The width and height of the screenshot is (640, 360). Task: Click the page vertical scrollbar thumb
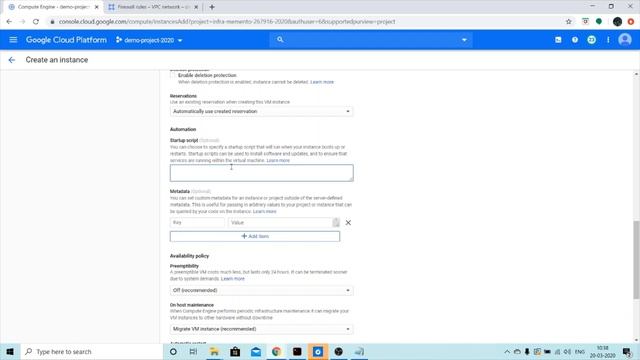pyautogui.click(x=636, y=260)
